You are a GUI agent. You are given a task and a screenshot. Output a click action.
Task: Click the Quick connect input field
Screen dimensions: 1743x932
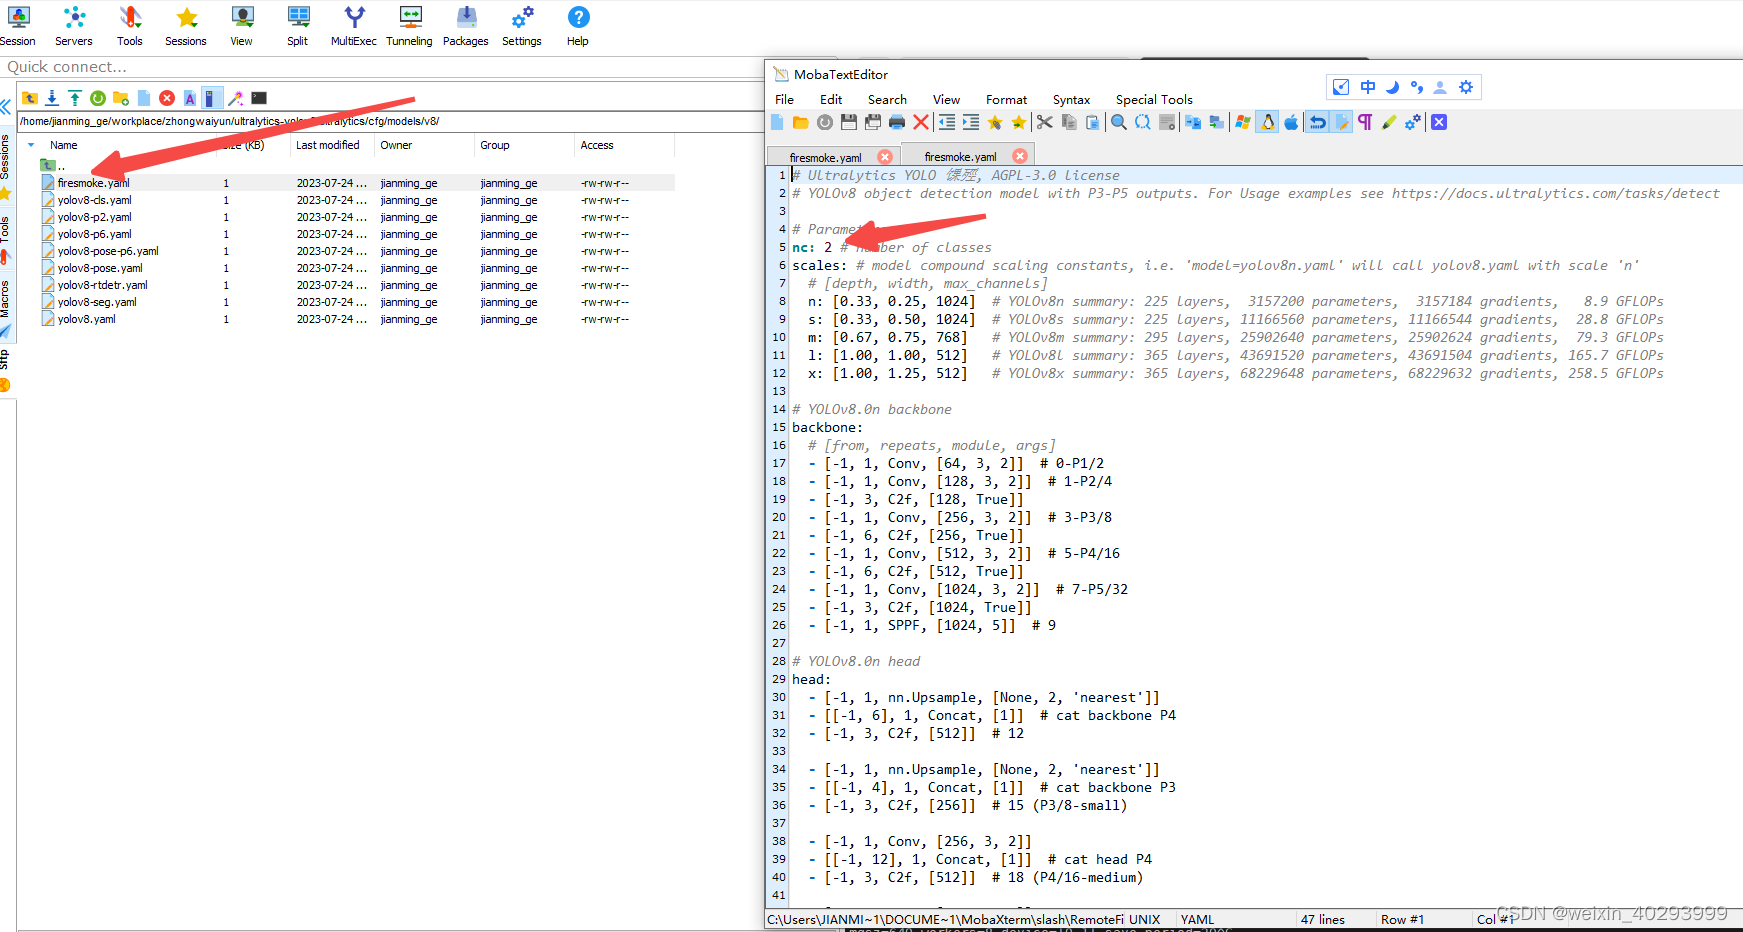pyautogui.click(x=380, y=67)
